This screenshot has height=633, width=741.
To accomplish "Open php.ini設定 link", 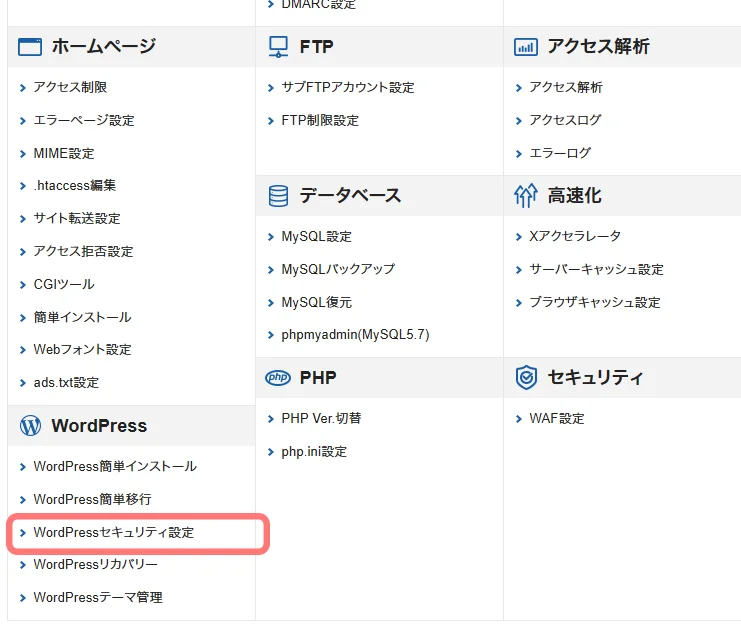I will (314, 452).
